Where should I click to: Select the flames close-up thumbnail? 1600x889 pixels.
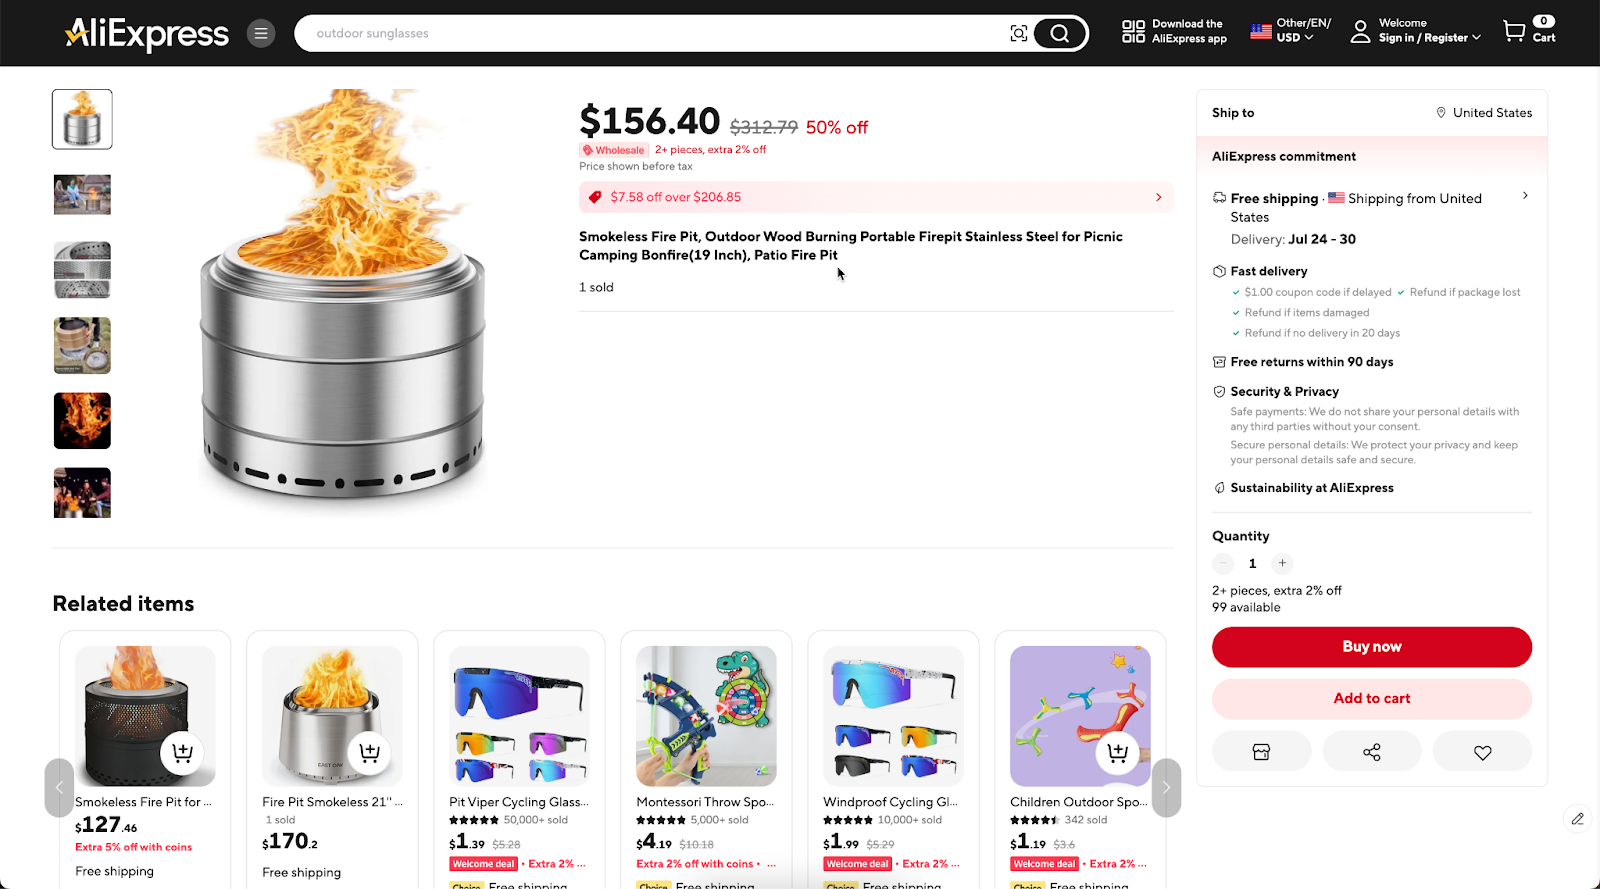[82, 420]
